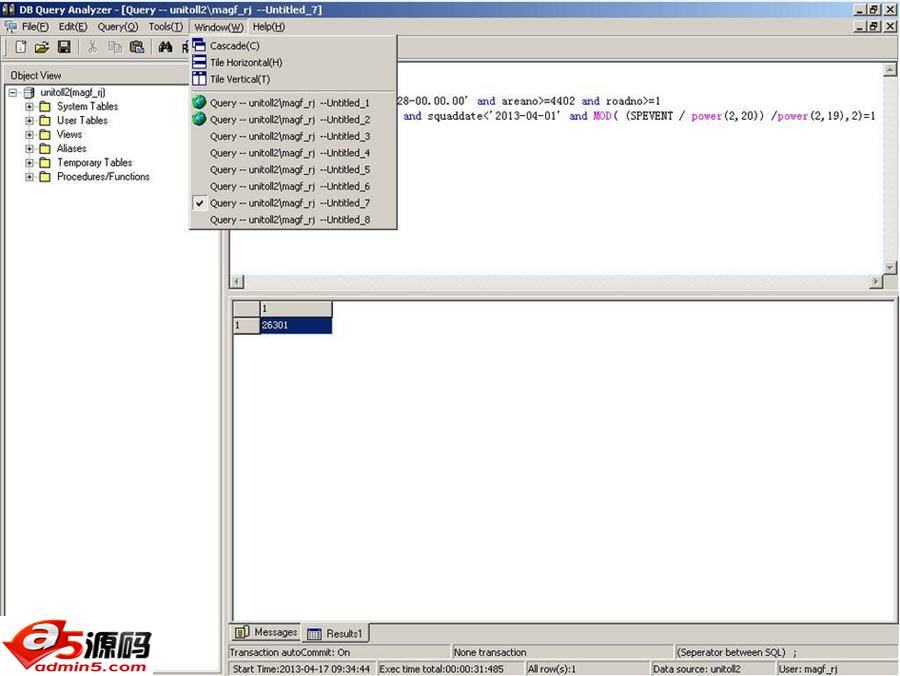Viewport: 900px width, 676px height.
Task: Select the result cell containing 26301
Action: [296, 324]
